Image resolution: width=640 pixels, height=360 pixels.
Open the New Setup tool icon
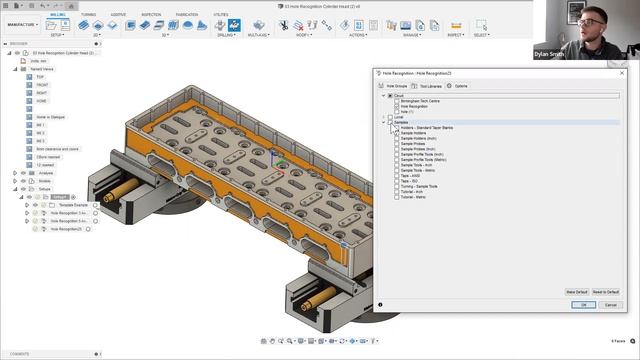[x=51, y=25]
